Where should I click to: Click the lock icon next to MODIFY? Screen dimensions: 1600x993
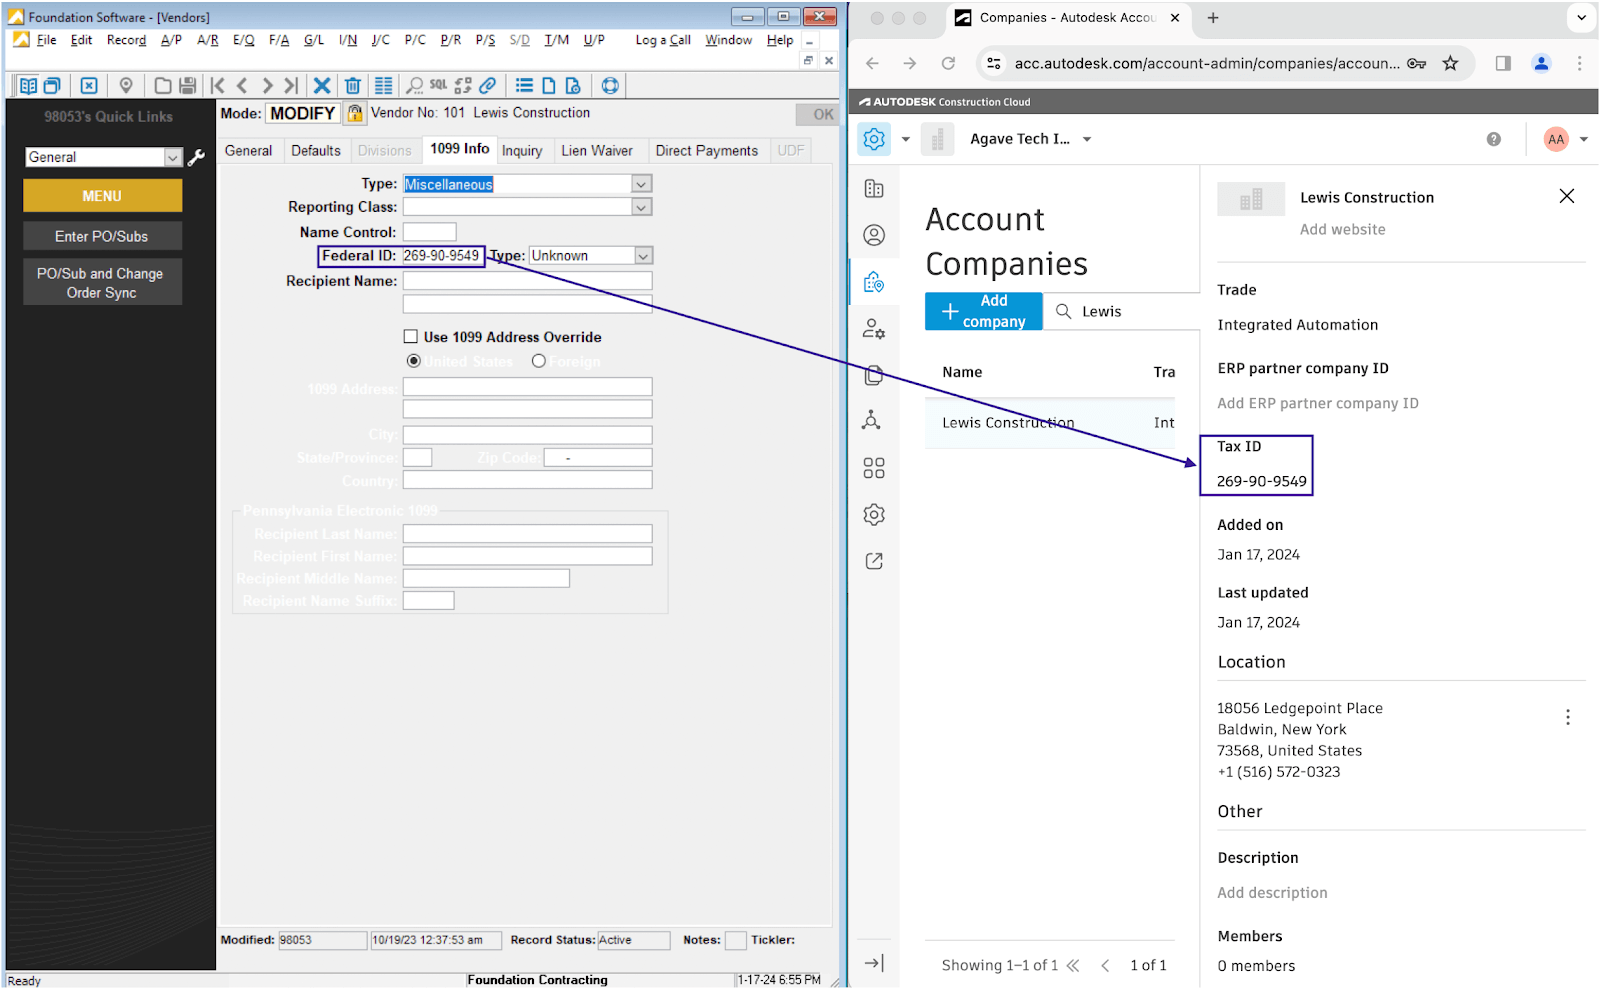pyautogui.click(x=355, y=113)
